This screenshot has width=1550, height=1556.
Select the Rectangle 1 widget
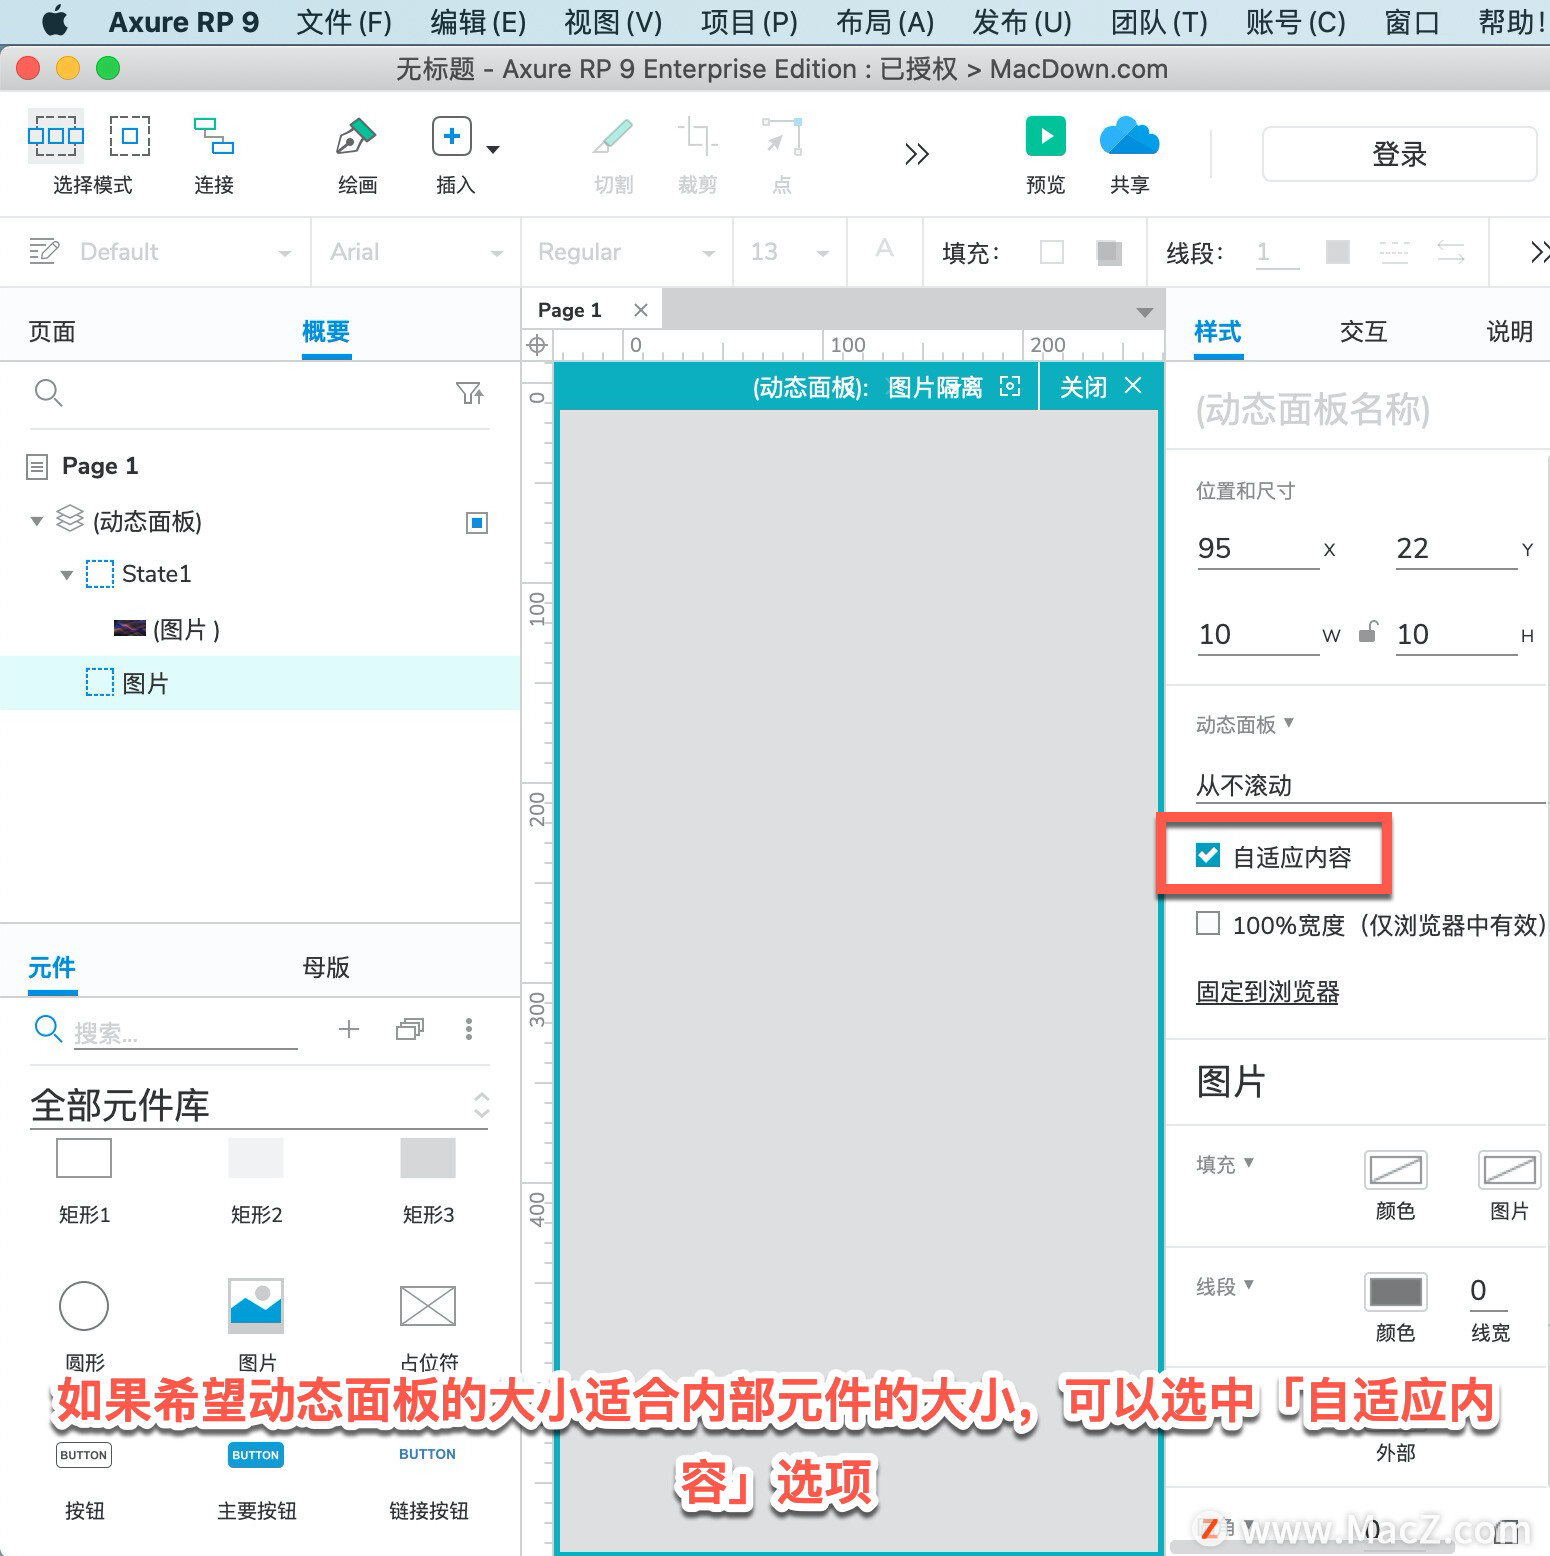(84, 1158)
